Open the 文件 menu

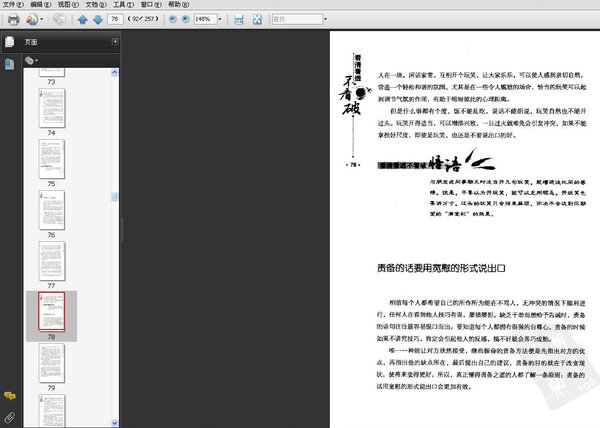pos(13,4)
